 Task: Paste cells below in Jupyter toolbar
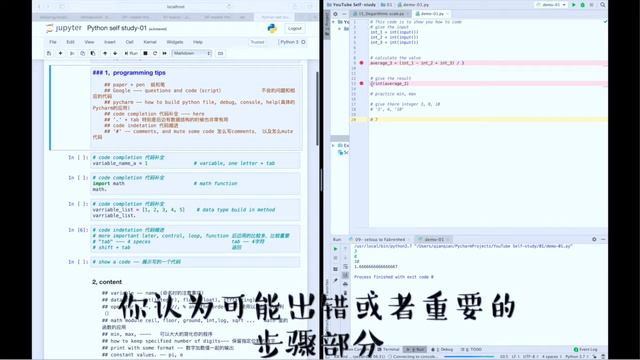point(93,53)
